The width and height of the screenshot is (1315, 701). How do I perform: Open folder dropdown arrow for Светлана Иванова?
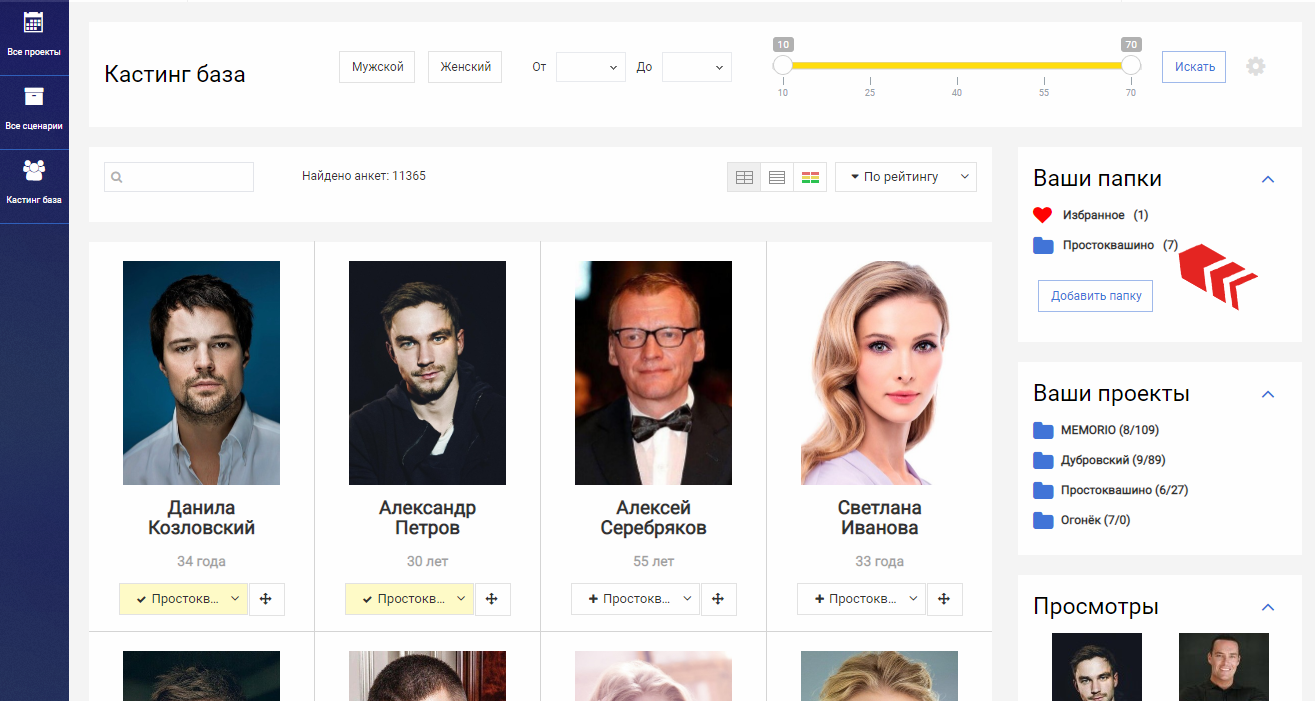click(x=914, y=599)
